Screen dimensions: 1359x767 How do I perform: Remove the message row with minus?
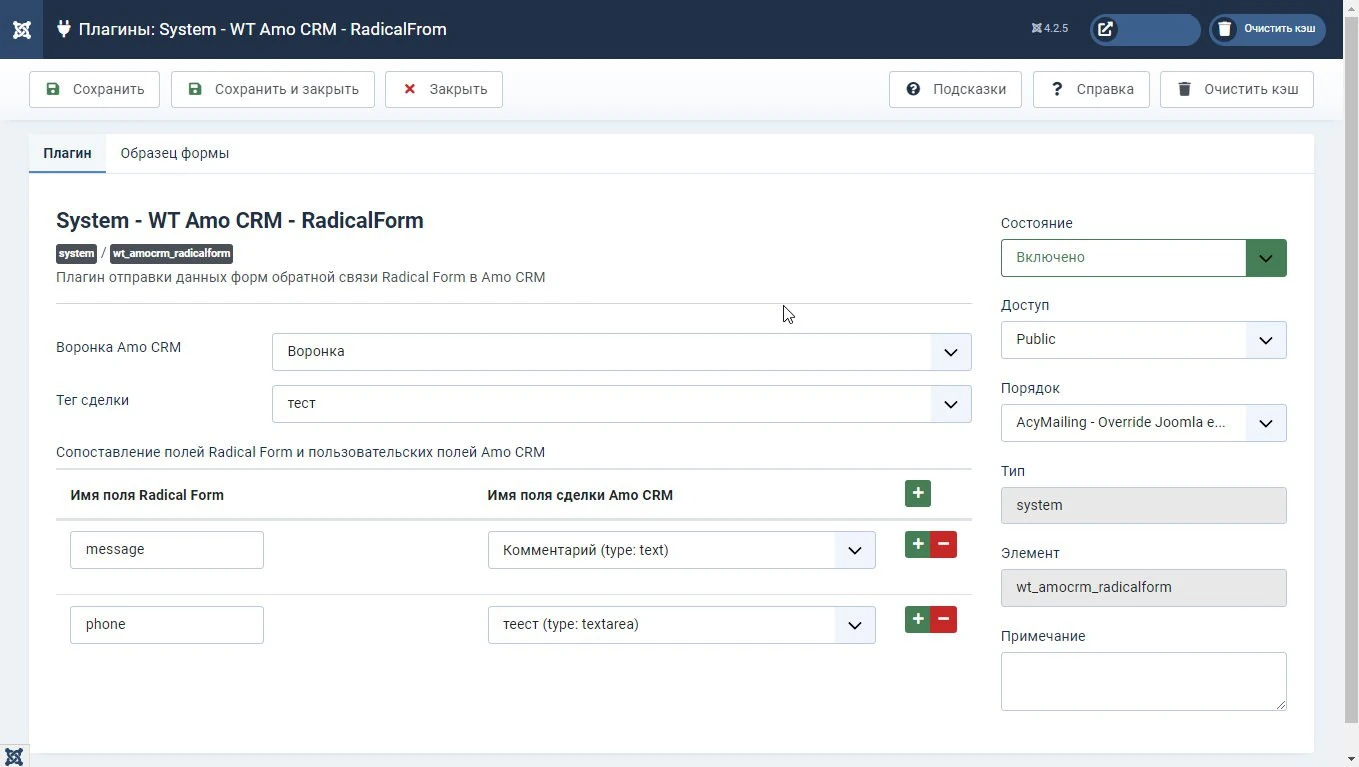pos(944,544)
